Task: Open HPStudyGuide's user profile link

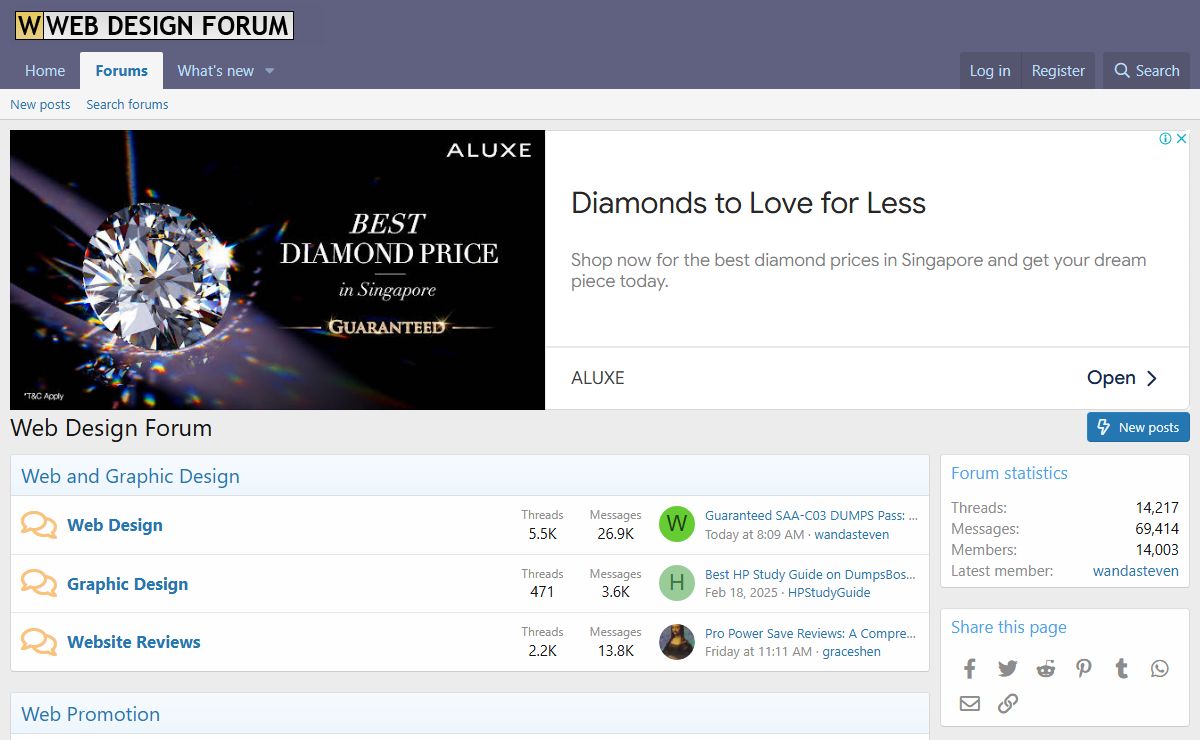Action: [x=829, y=593]
